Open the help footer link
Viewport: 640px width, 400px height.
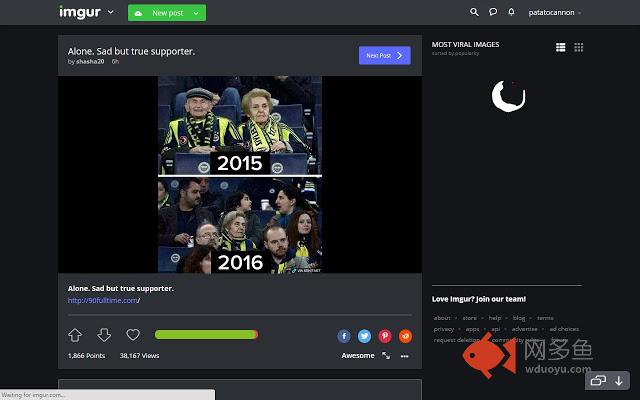point(495,318)
